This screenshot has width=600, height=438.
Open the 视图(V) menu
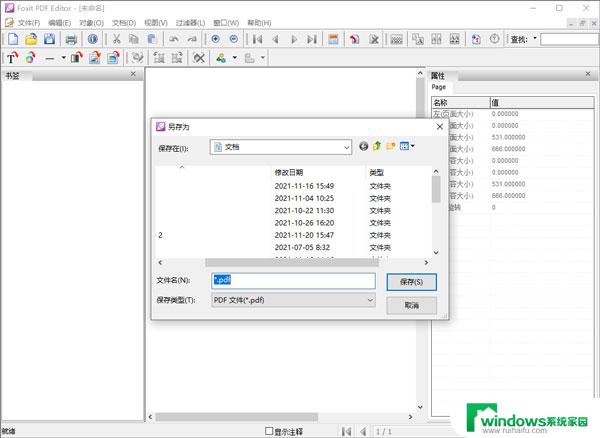click(156, 23)
